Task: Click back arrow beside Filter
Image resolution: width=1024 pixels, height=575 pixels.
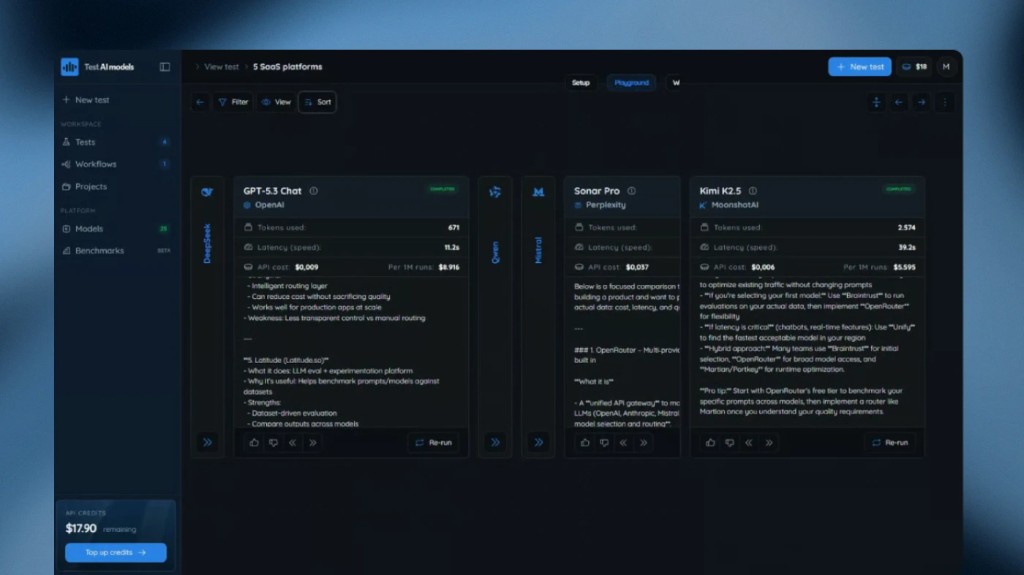Action: [x=200, y=102]
